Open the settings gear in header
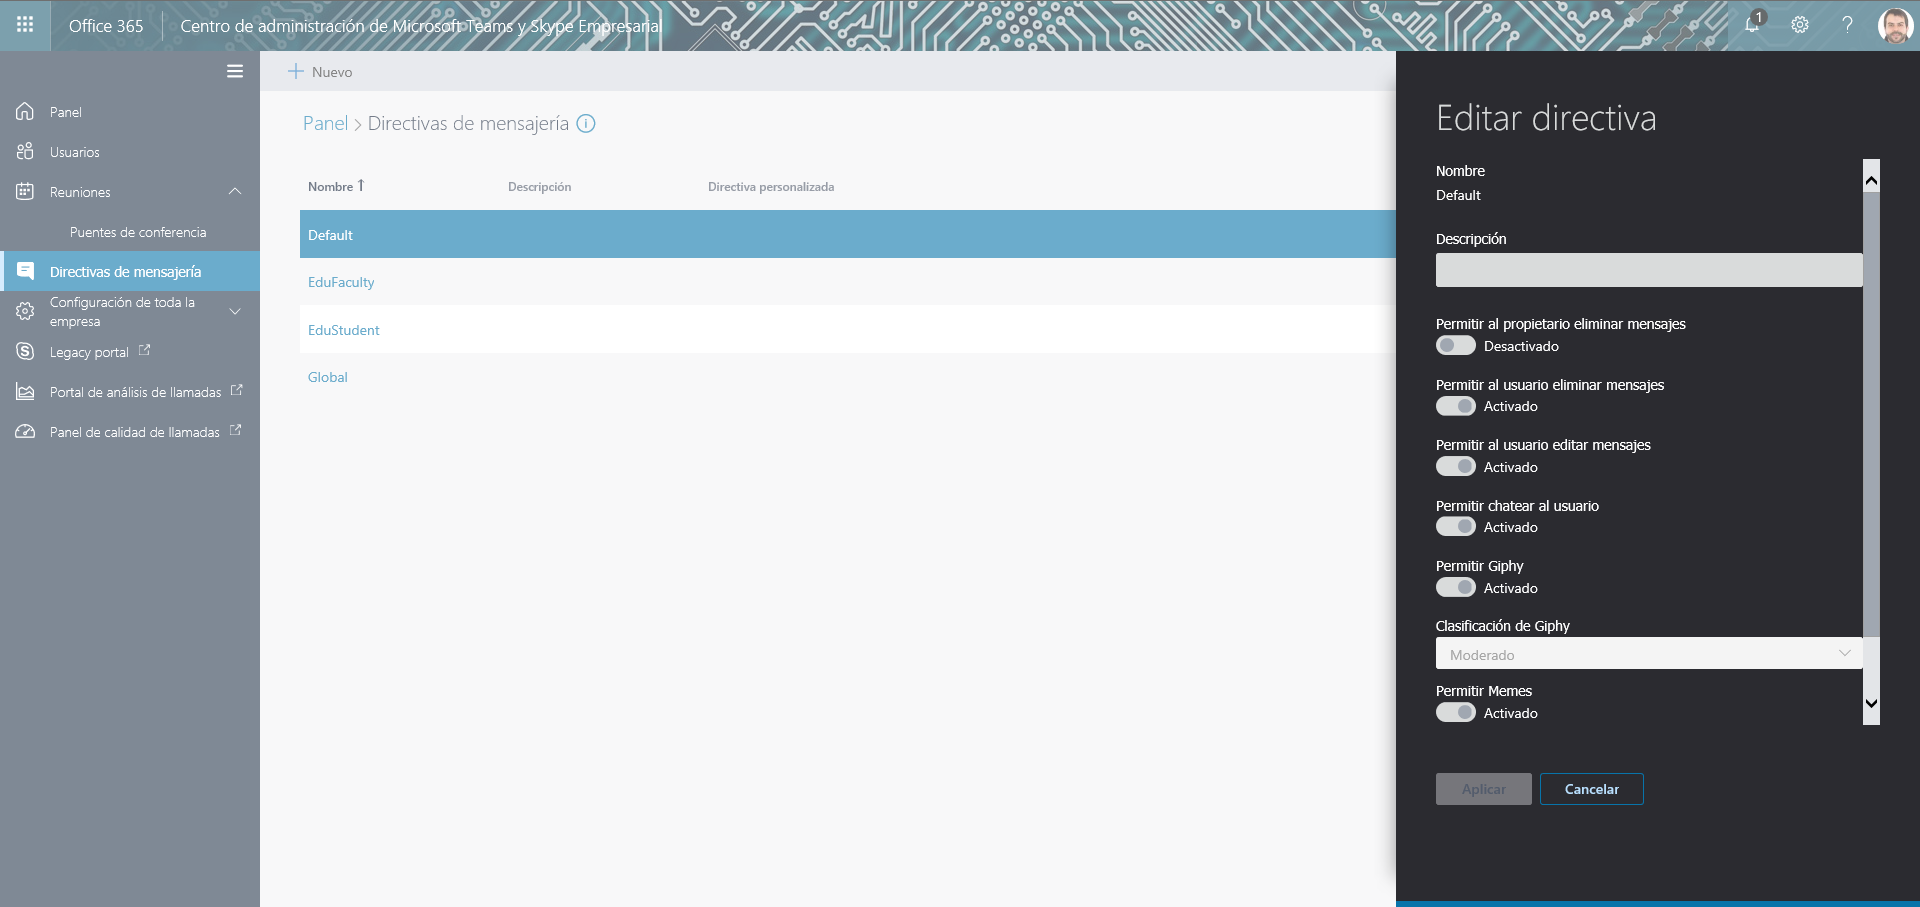Image resolution: width=1920 pixels, height=907 pixels. [1800, 25]
